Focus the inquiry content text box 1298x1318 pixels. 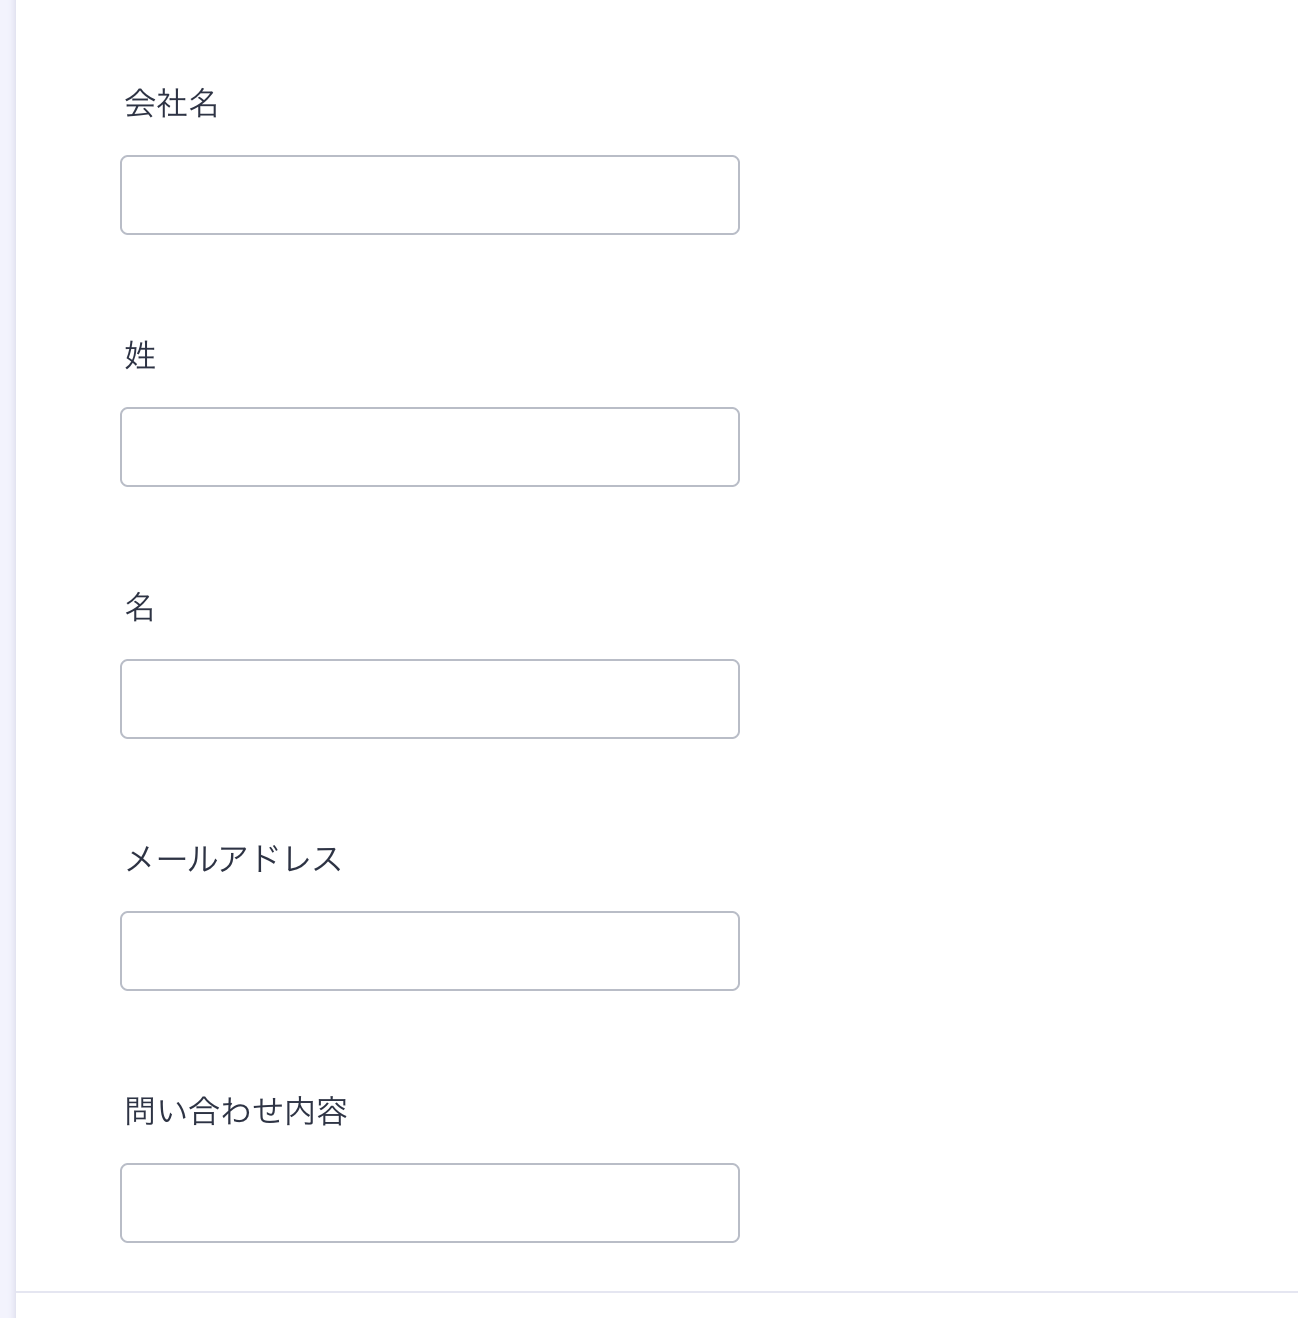pos(430,1203)
